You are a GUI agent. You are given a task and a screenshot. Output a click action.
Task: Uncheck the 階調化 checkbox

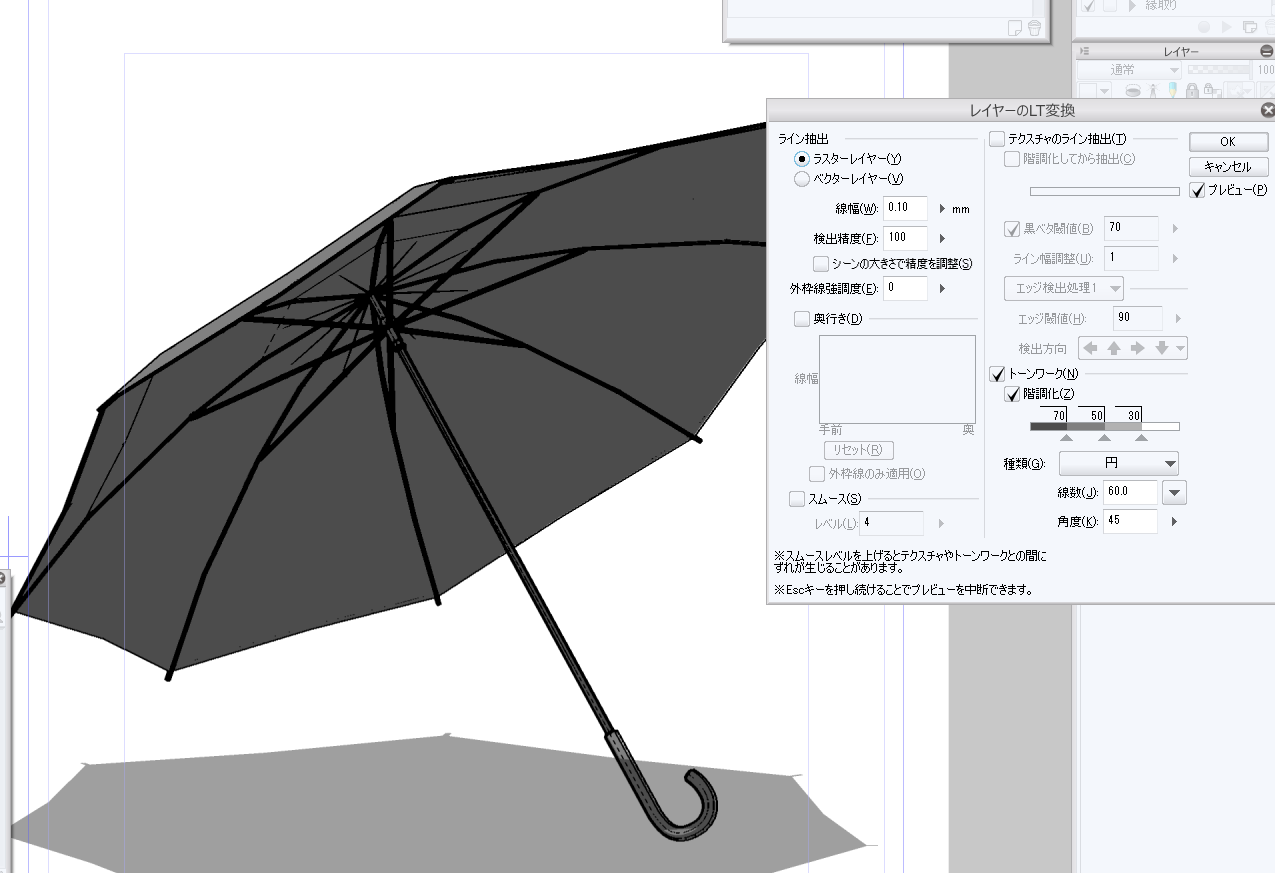click(x=1012, y=394)
